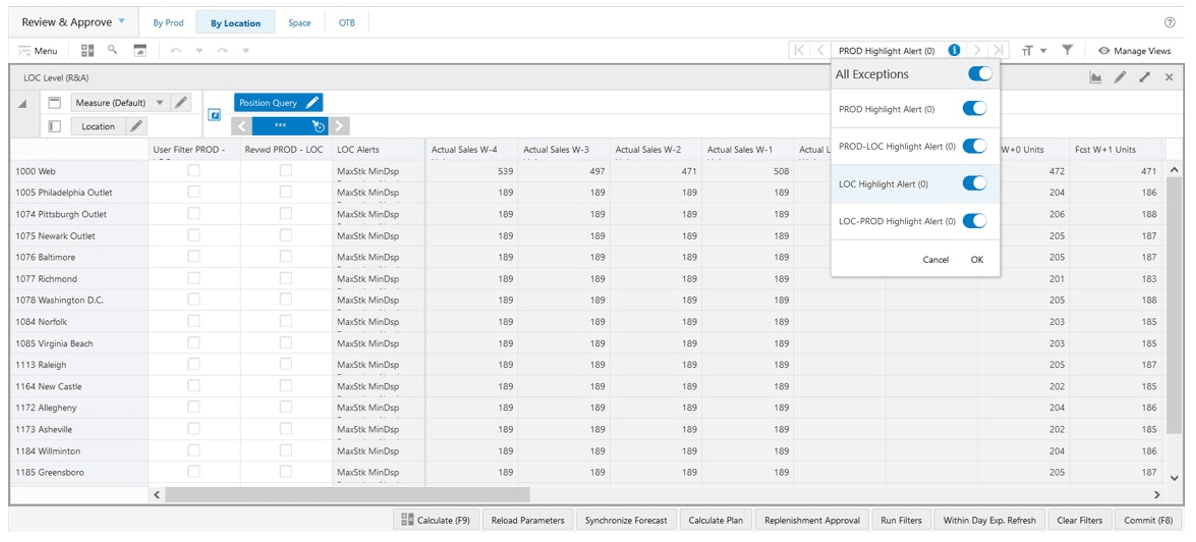Click OK in the exceptions popup
This screenshot has height=542, width=1196.
pyautogui.click(x=977, y=260)
